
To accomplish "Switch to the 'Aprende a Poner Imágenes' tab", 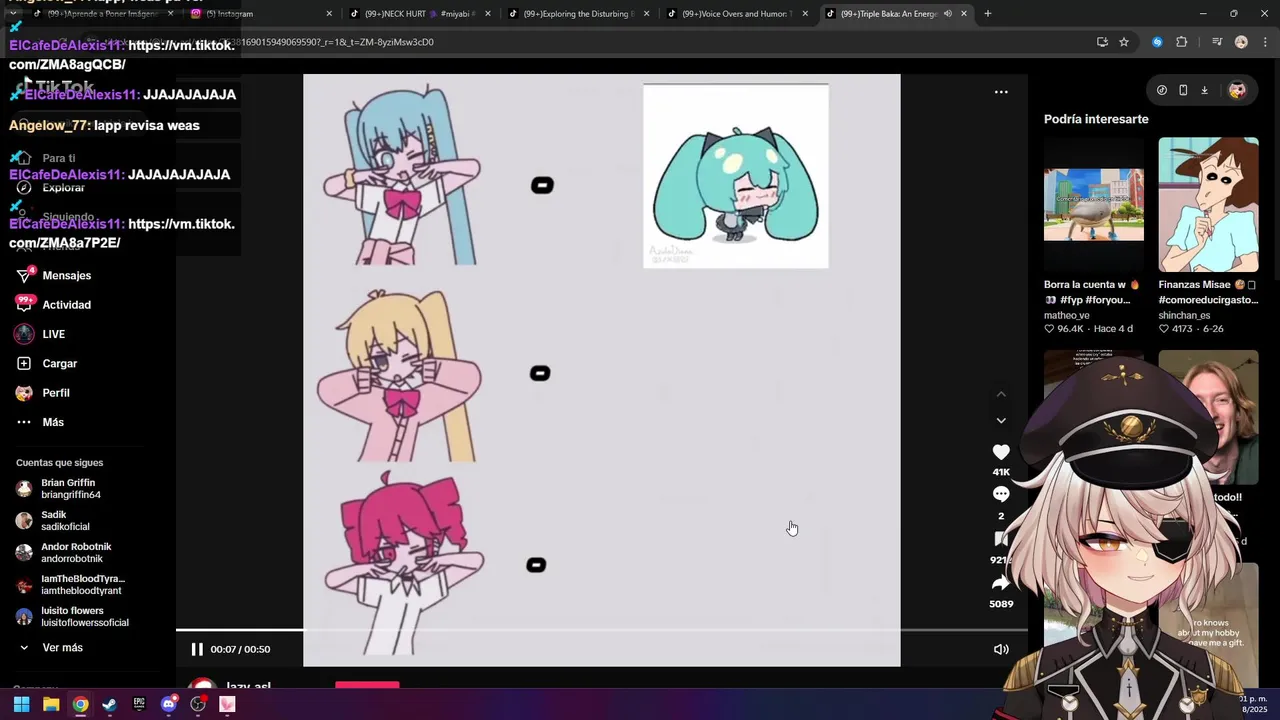I will coord(102,14).
